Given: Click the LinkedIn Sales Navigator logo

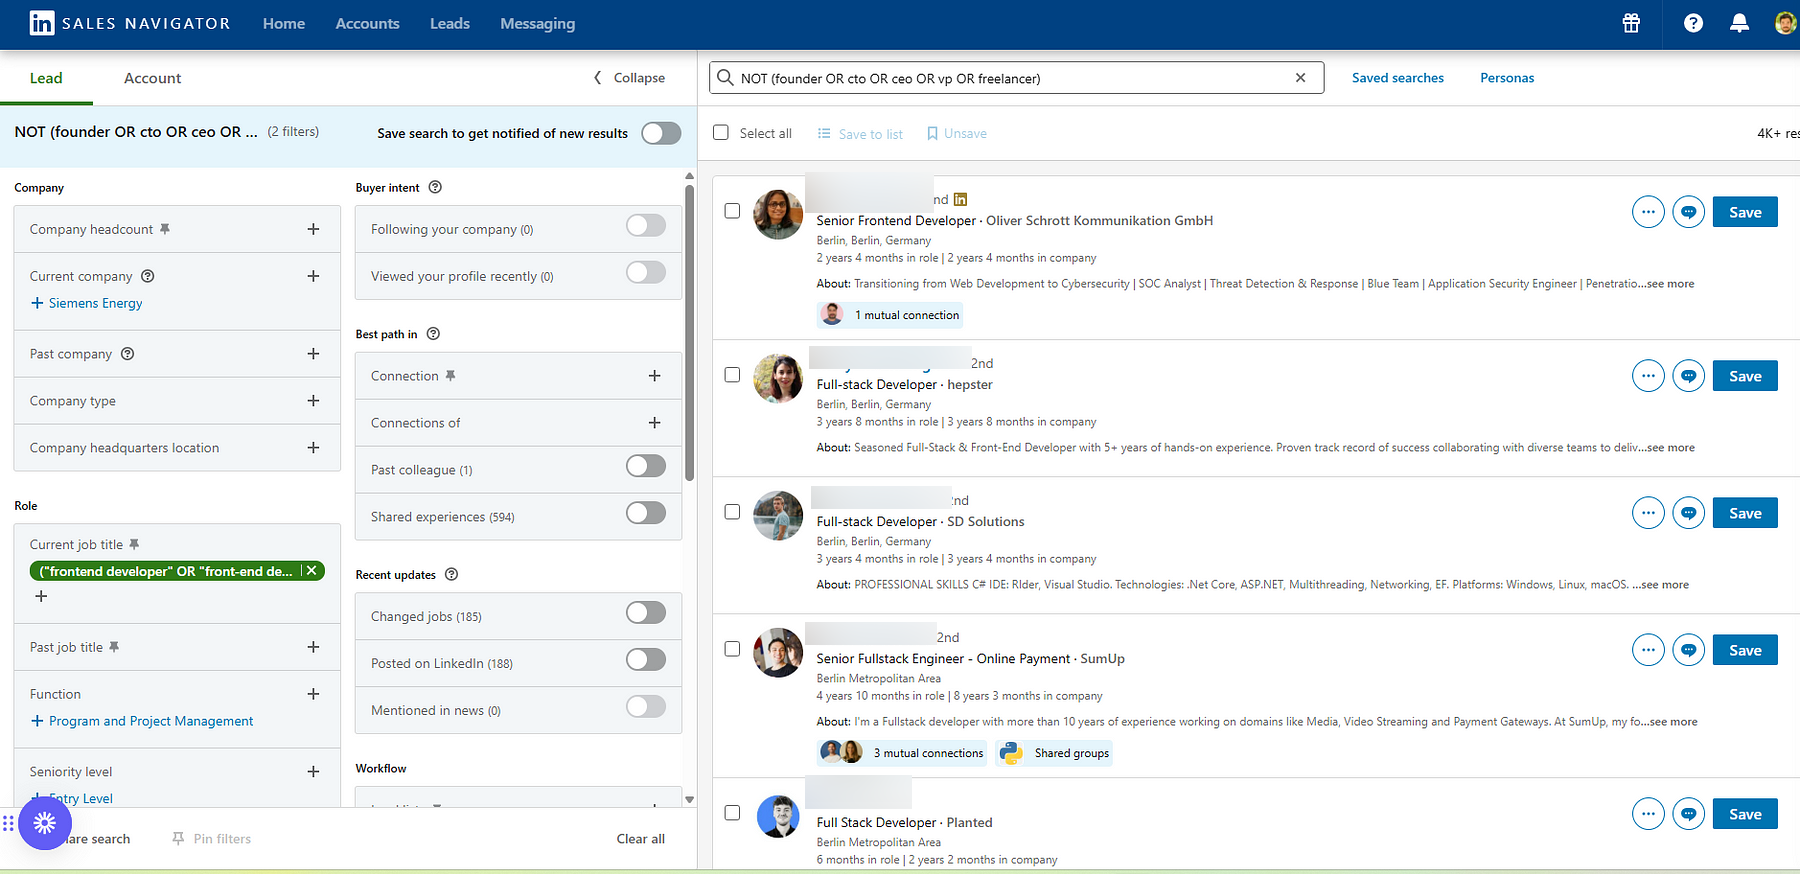Looking at the screenshot, I should [x=130, y=23].
